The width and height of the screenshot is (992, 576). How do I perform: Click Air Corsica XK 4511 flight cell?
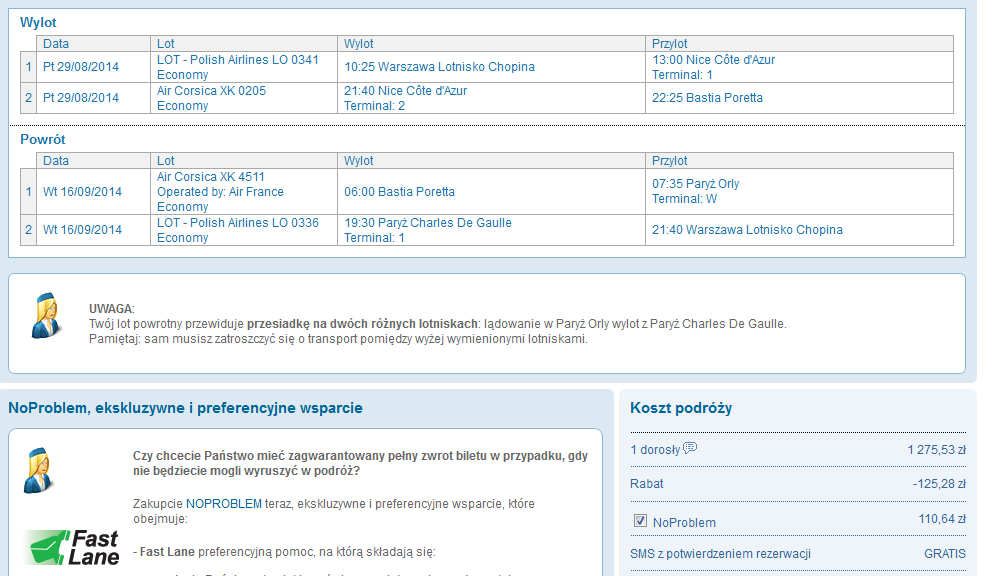pos(244,192)
